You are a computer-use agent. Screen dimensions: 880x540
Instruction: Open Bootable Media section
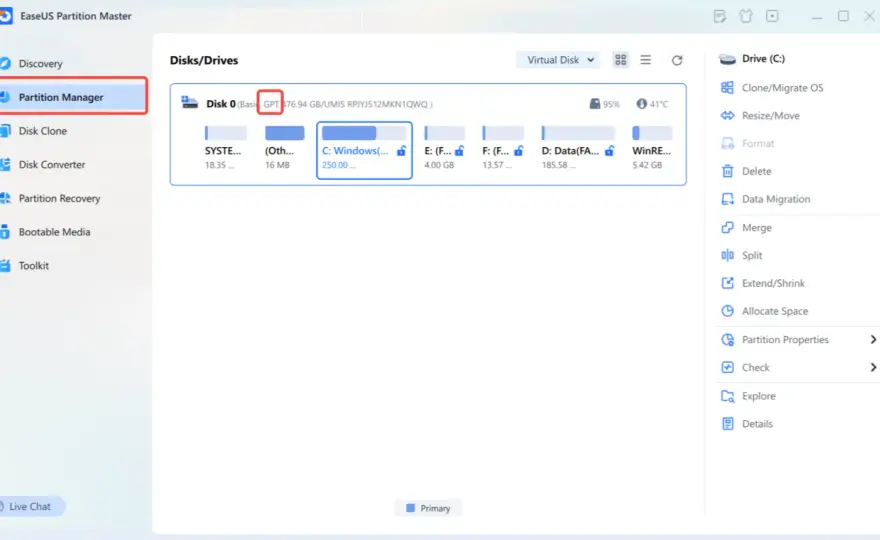coord(54,232)
